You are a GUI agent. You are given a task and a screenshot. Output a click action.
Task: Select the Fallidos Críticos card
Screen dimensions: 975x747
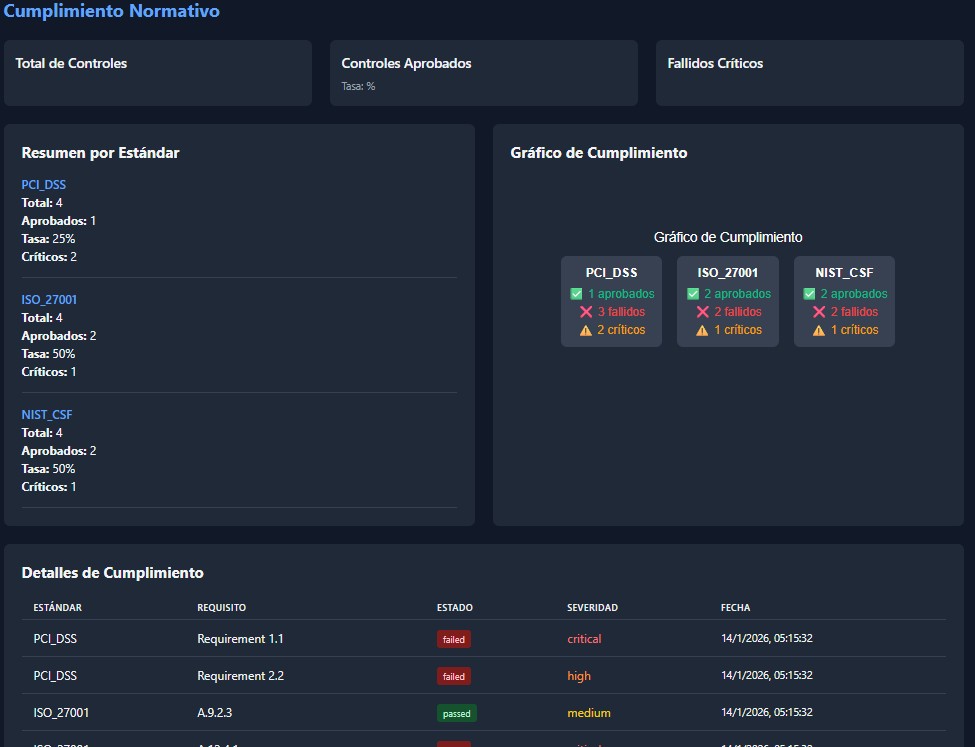[809, 73]
